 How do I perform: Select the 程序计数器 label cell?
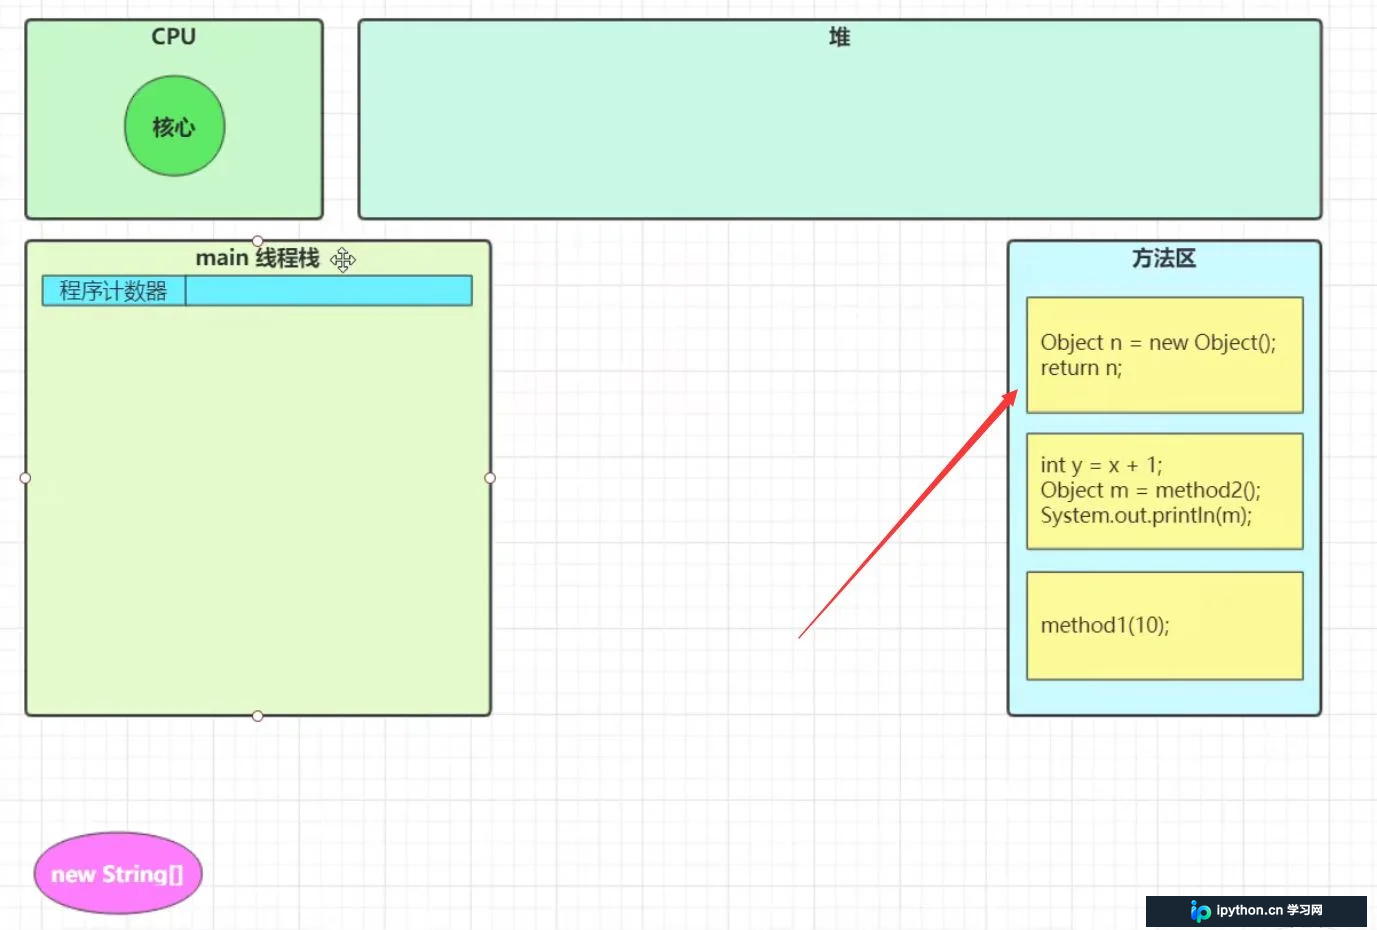[x=114, y=291]
